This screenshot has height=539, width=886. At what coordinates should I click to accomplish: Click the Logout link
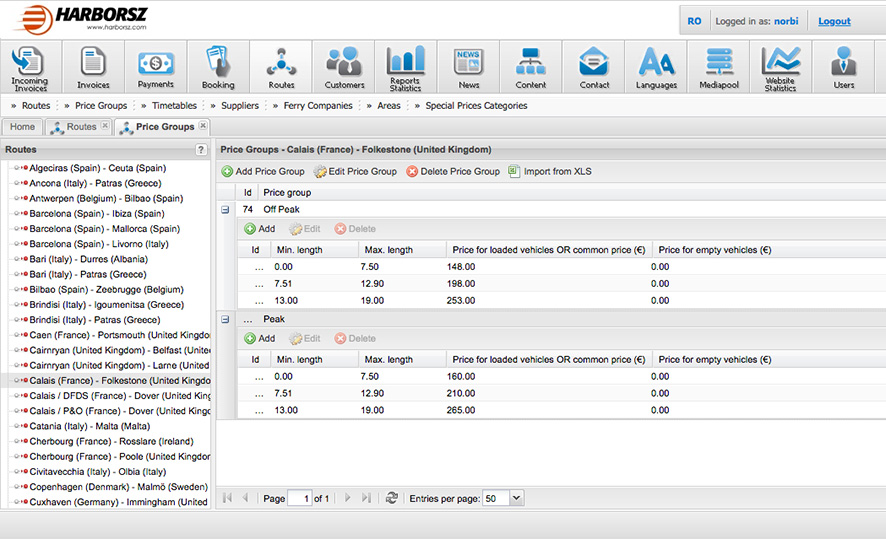pyautogui.click(x=834, y=21)
